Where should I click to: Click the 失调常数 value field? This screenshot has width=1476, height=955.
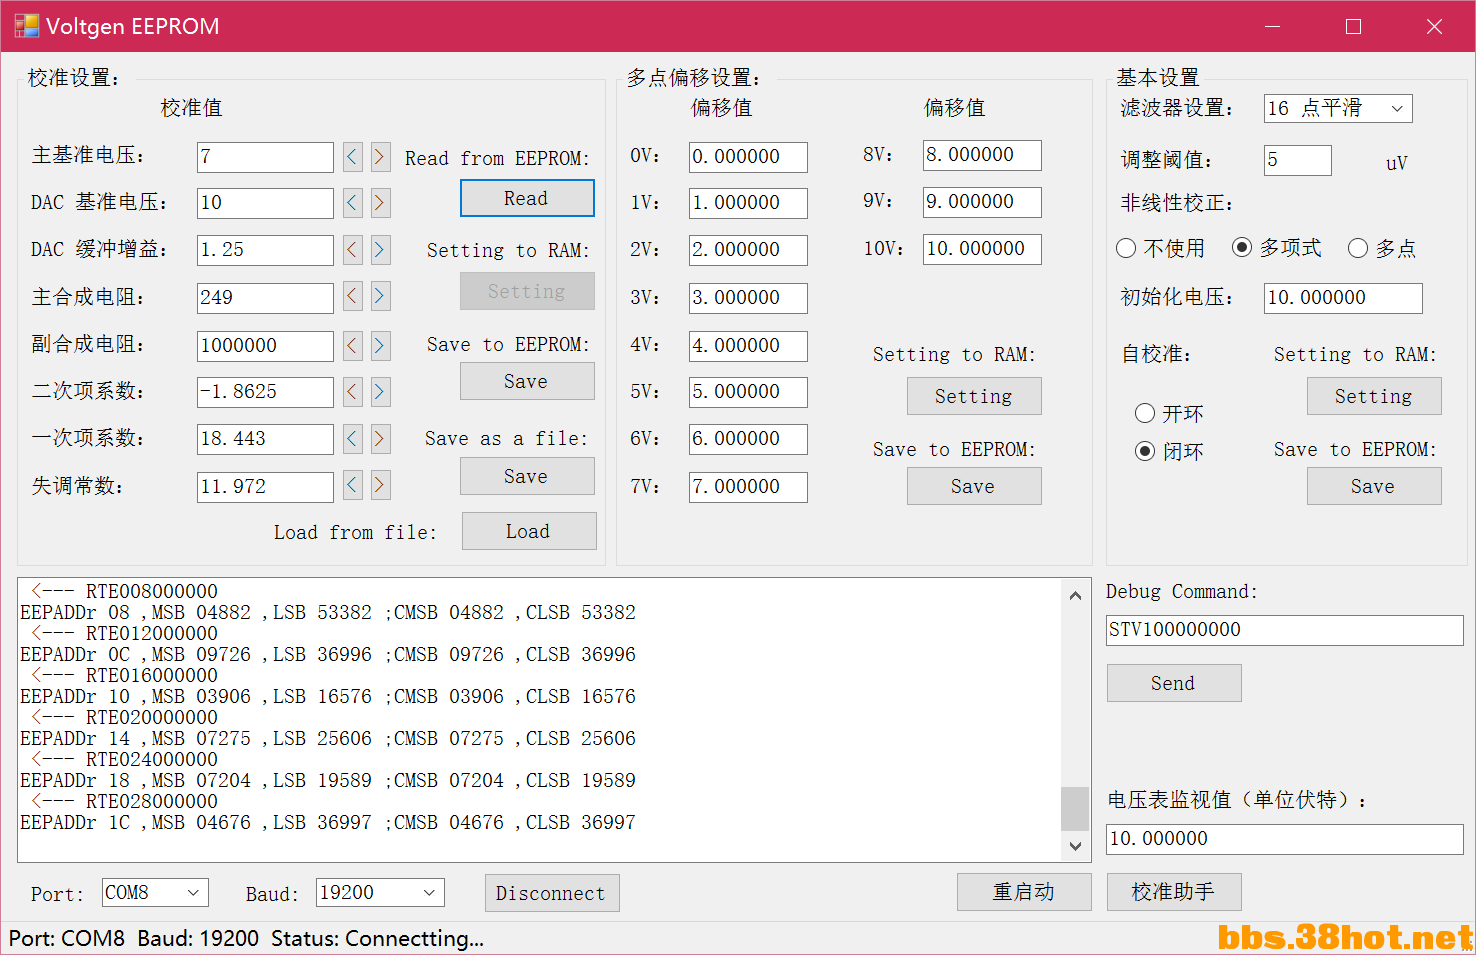265,487
